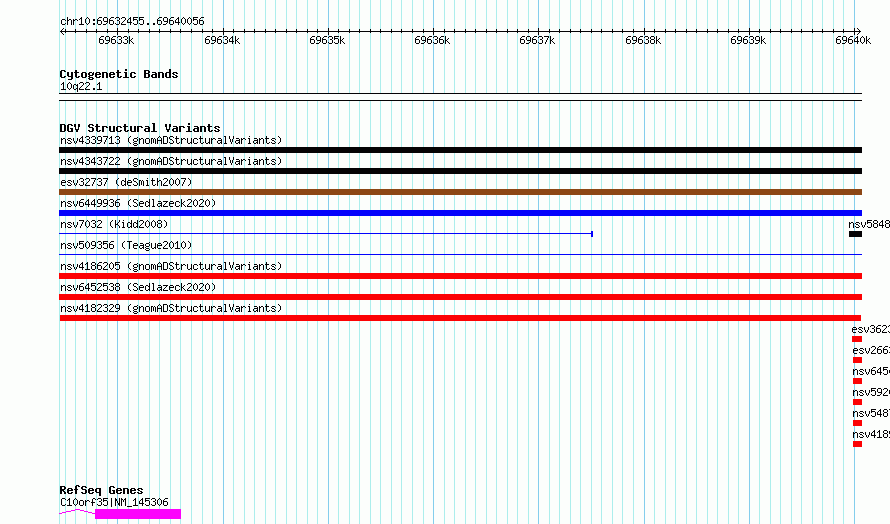This screenshot has width=890, height=524.
Task: Click the red block under nsv418
Action: tap(858, 444)
